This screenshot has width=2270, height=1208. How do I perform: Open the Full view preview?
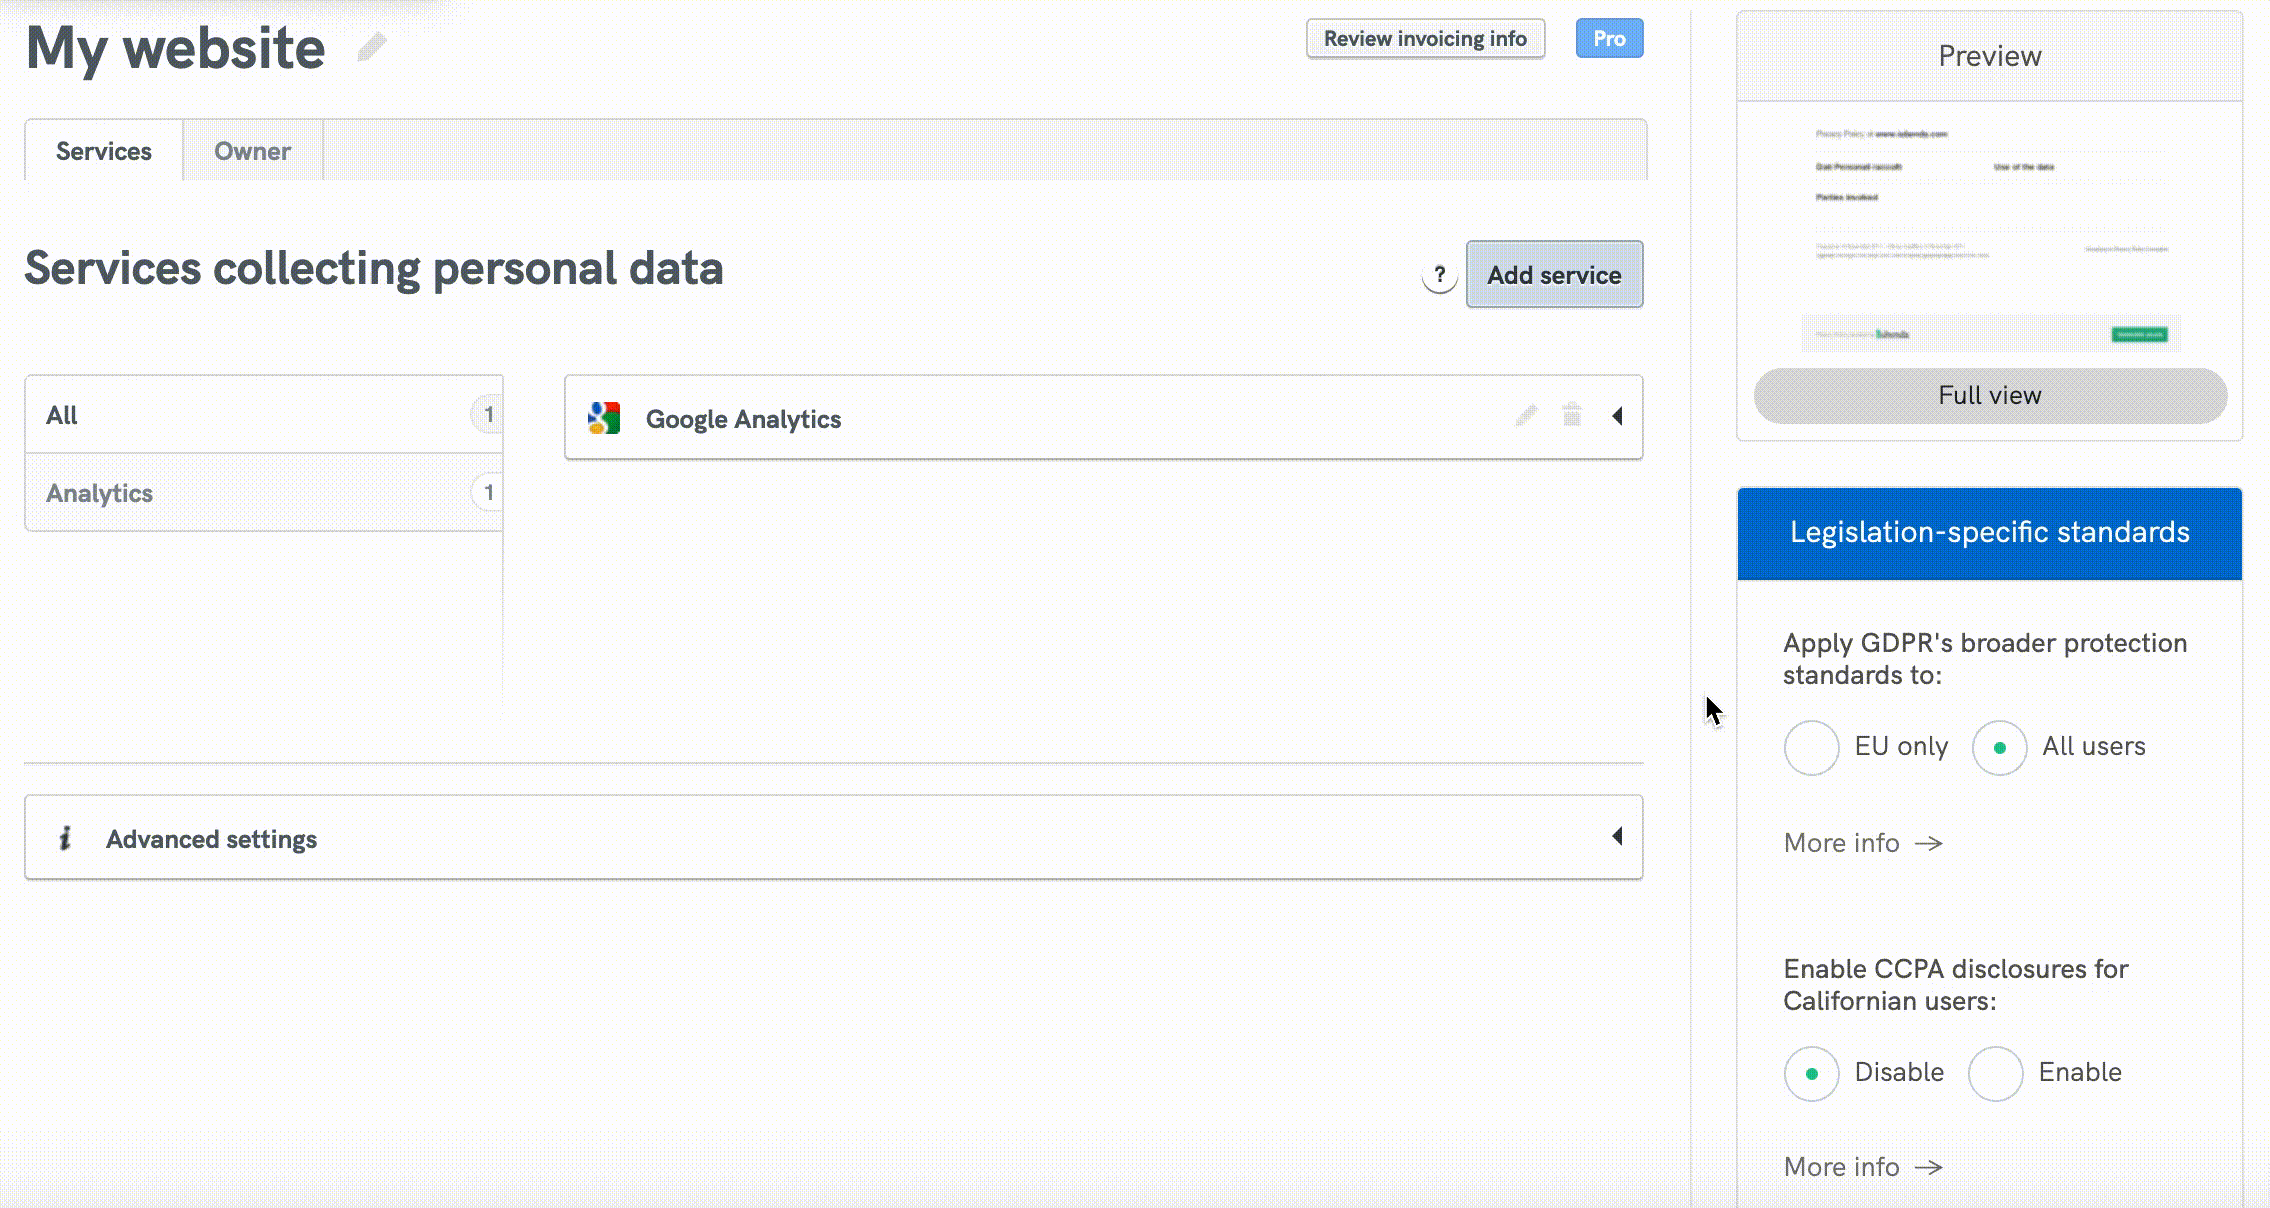pyautogui.click(x=1989, y=395)
